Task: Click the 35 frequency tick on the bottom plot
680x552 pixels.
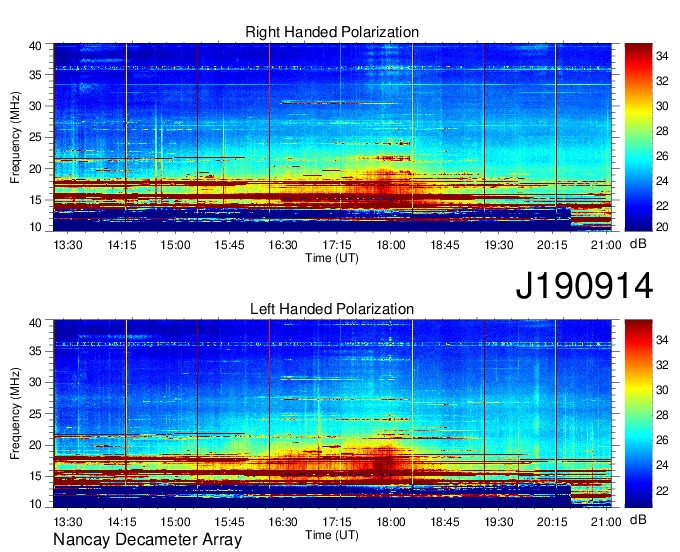Action: point(35,351)
